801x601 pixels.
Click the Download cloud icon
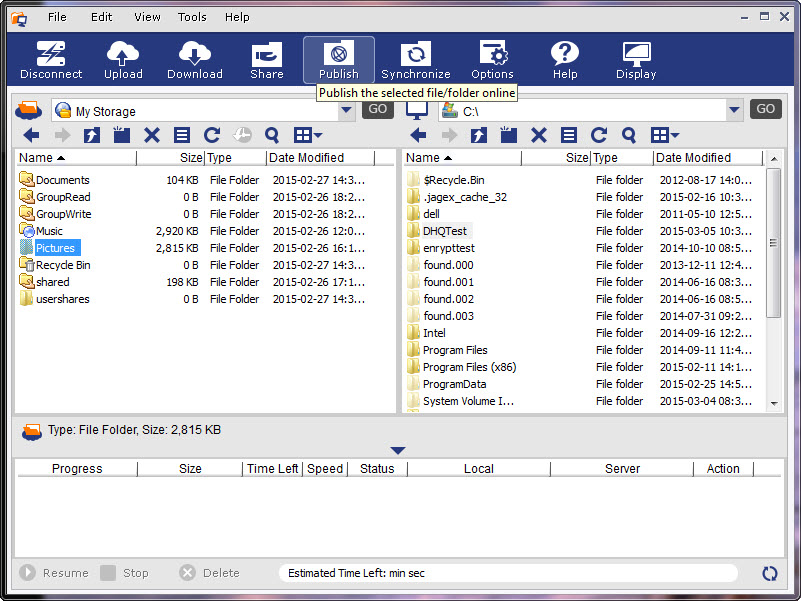click(x=195, y=60)
